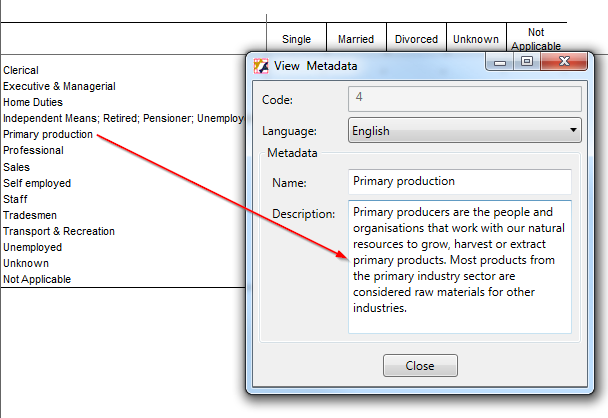Viewport: 608px width, 418px height.
Task: Click the View Metadata dialog app icon
Action: click(x=262, y=66)
